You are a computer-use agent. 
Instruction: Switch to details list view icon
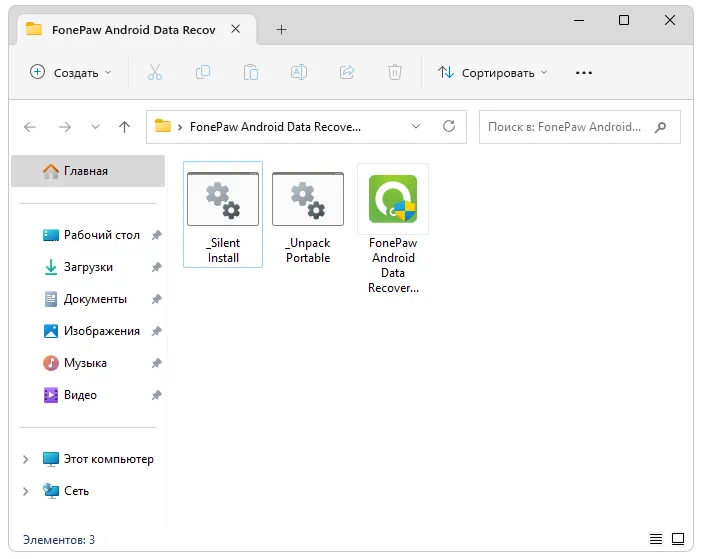[656, 539]
